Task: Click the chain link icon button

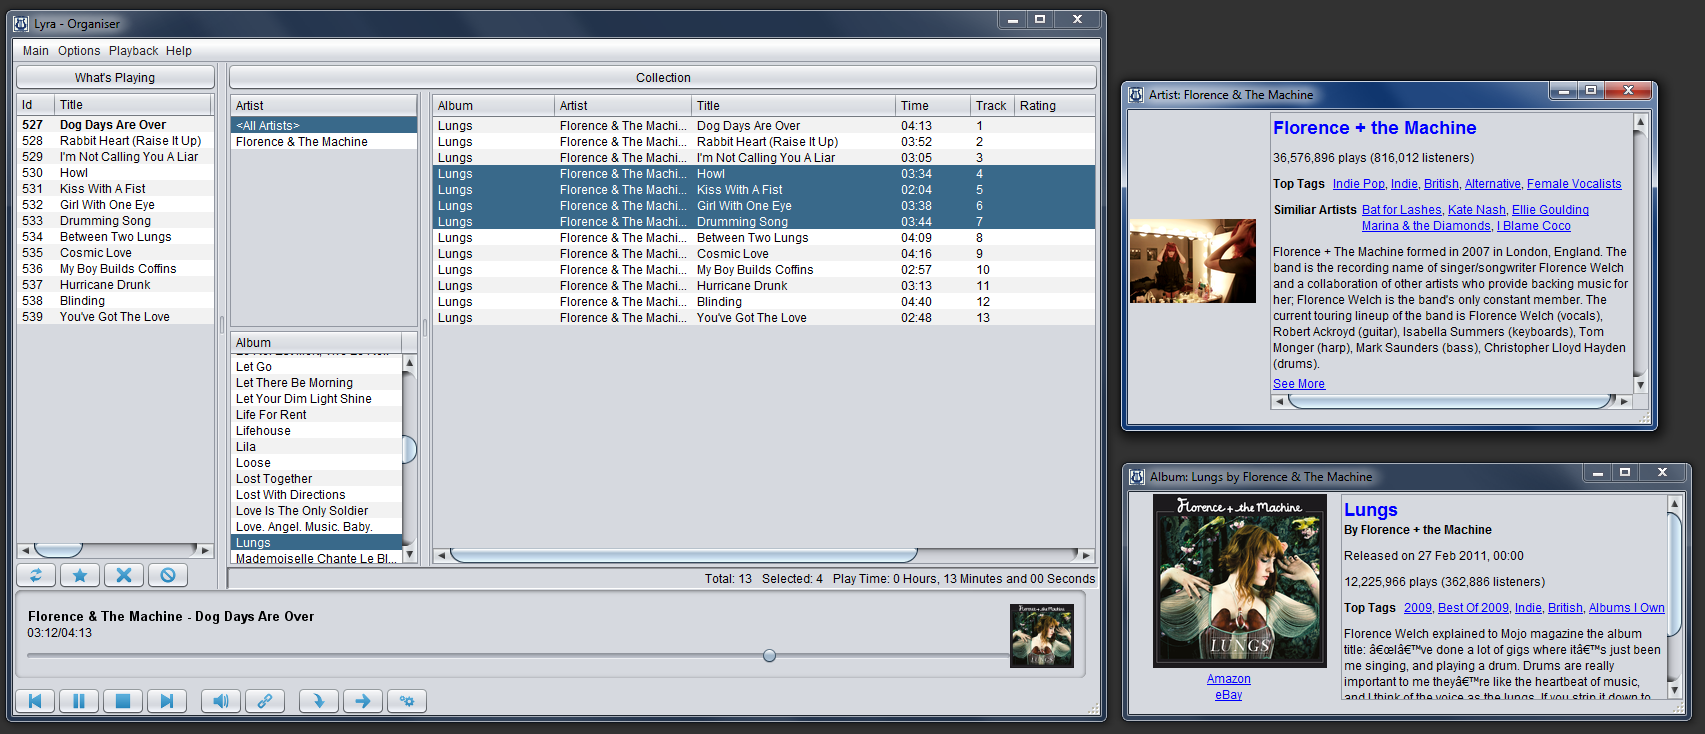Action: (265, 701)
